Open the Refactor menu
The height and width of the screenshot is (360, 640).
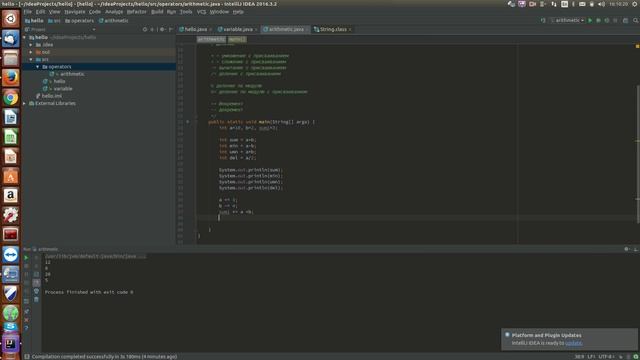coord(136,12)
